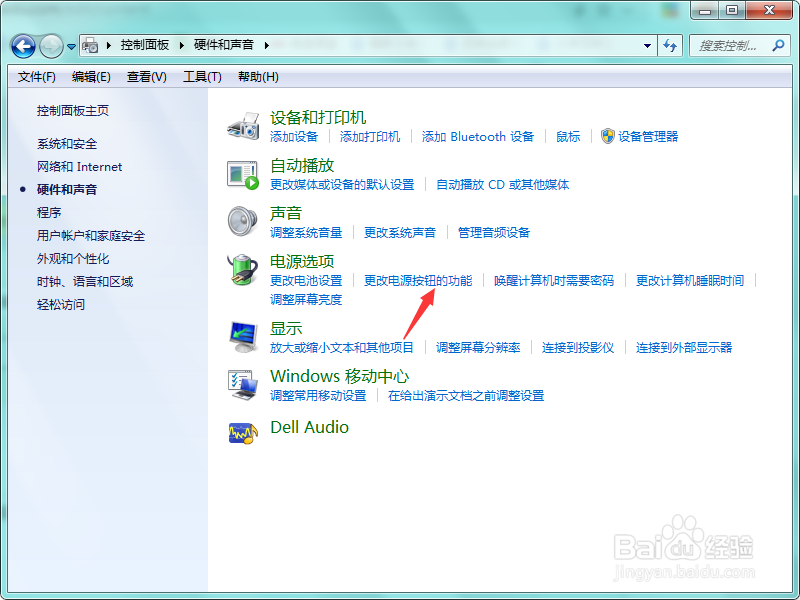
Task: Expand the arrow after 硬件和声音 breadcrumb
Action: pyautogui.click(x=266, y=45)
